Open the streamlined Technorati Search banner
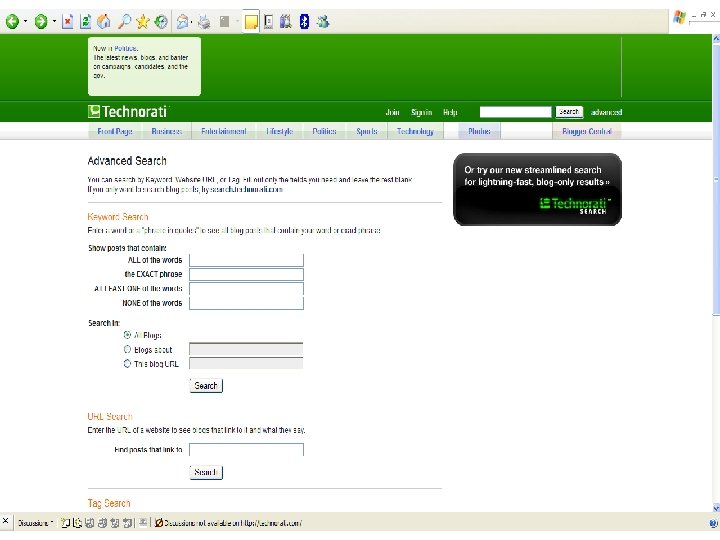This screenshot has height=540, width=720. pyautogui.click(x=537, y=189)
